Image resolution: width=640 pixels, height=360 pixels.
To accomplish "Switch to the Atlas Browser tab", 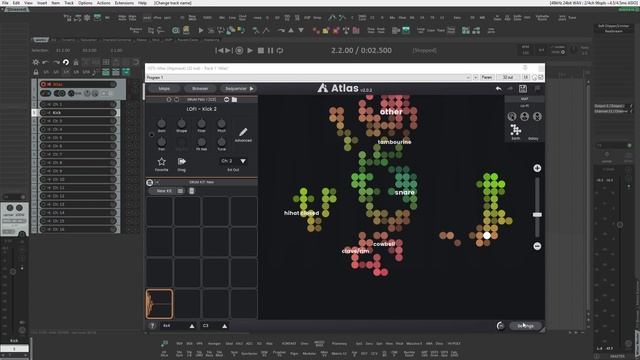I will 200,89.
